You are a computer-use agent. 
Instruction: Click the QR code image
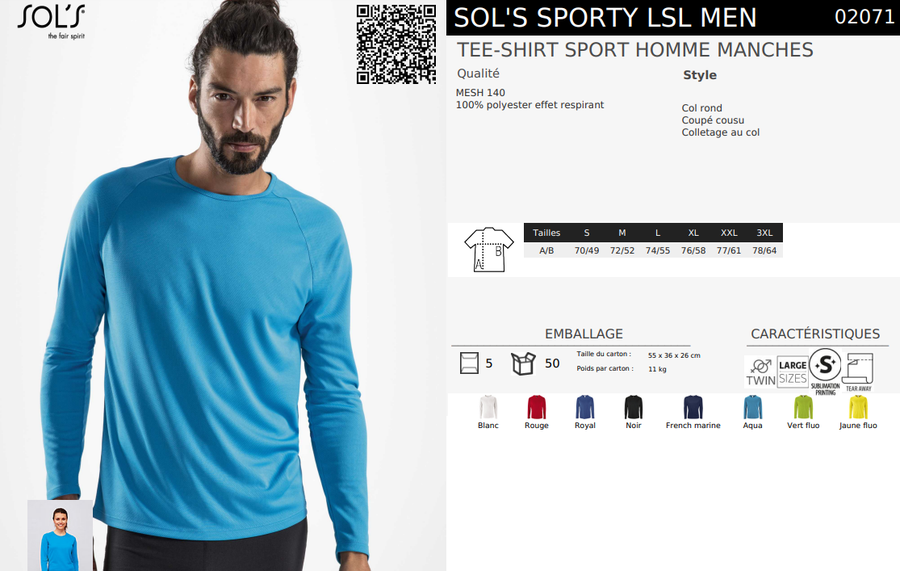click(x=396, y=44)
